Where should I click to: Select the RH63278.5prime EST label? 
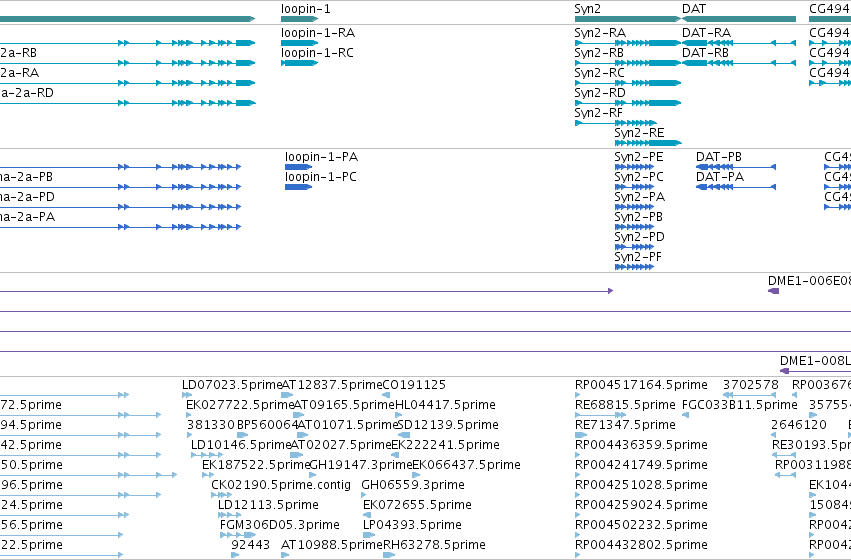tap(435, 545)
